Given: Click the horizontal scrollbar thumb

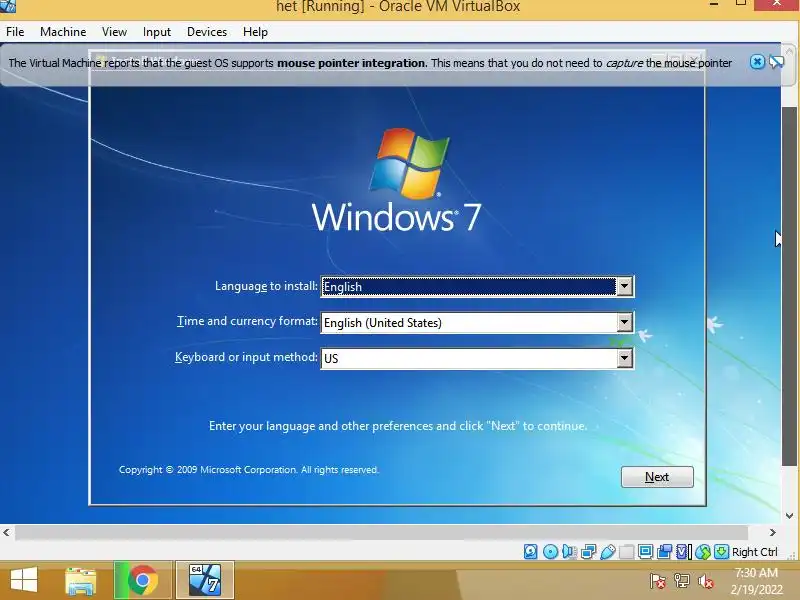Looking at the screenshot, I should tap(382, 532).
